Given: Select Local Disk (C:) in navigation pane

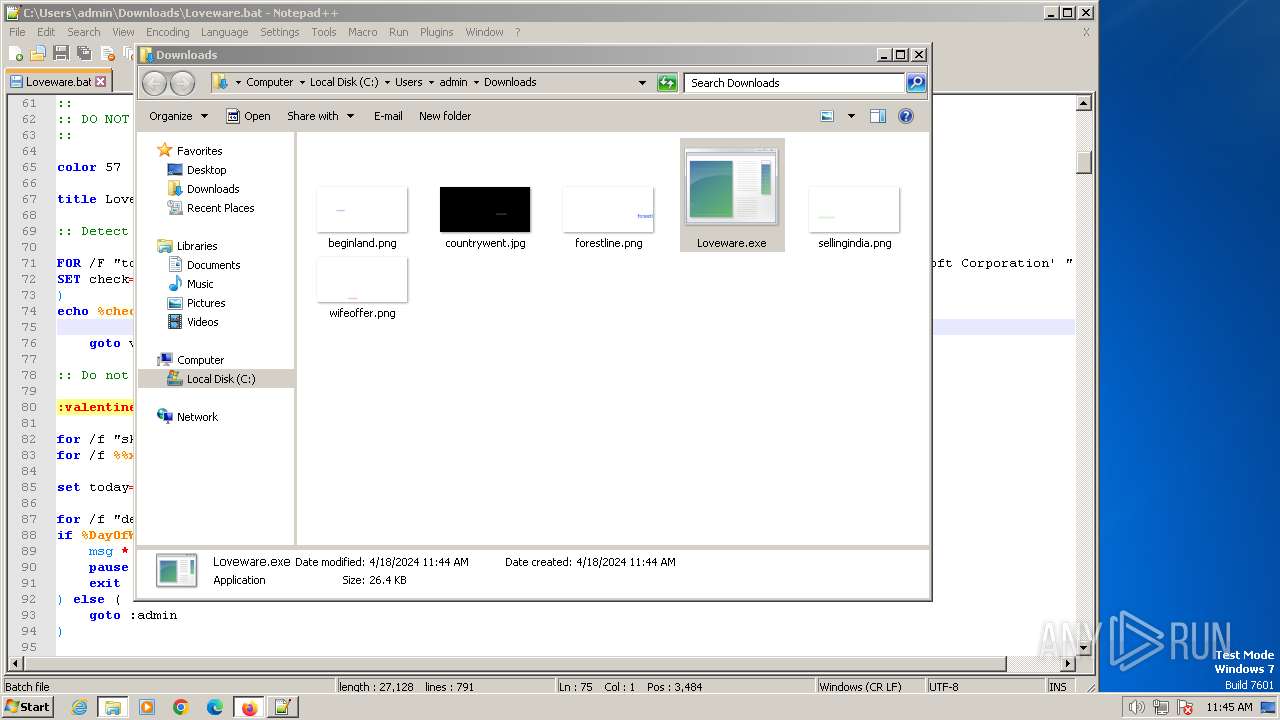Looking at the screenshot, I should (x=216, y=379).
